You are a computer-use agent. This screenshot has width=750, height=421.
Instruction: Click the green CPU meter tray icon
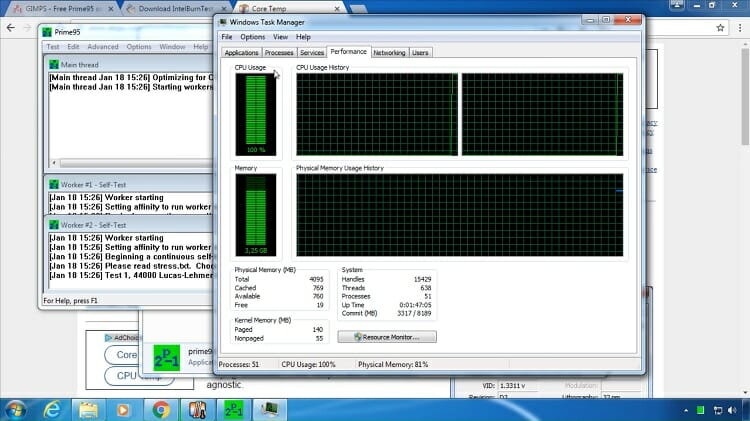click(x=700, y=410)
